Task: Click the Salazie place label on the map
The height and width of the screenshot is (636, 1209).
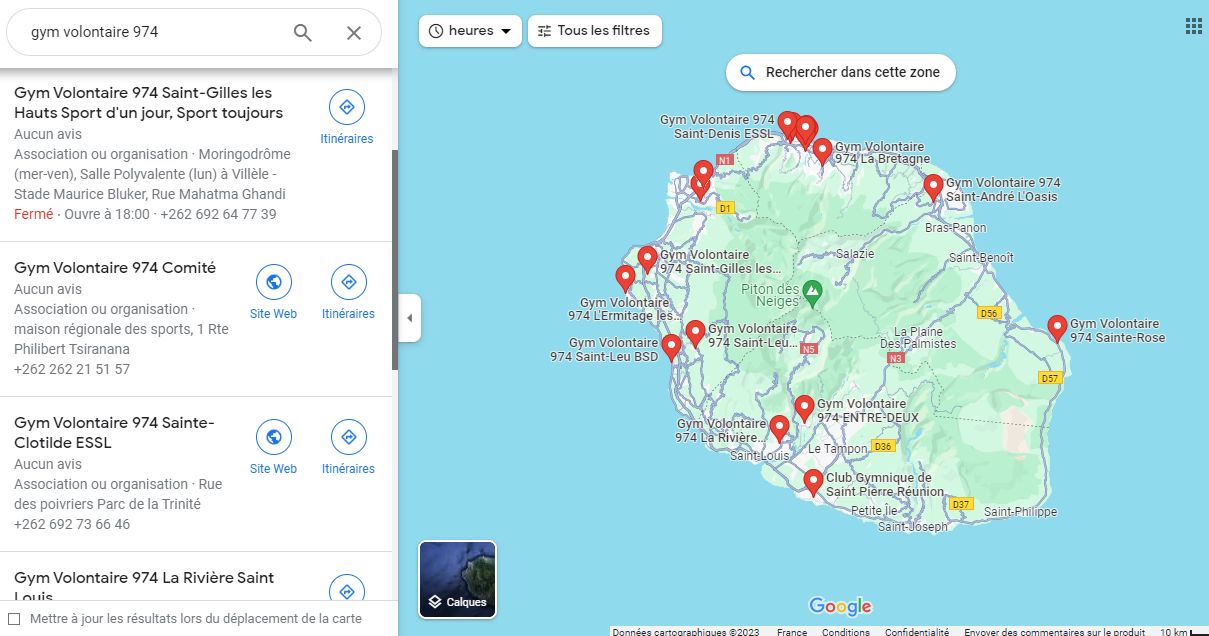Action: click(x=855, y=254)
